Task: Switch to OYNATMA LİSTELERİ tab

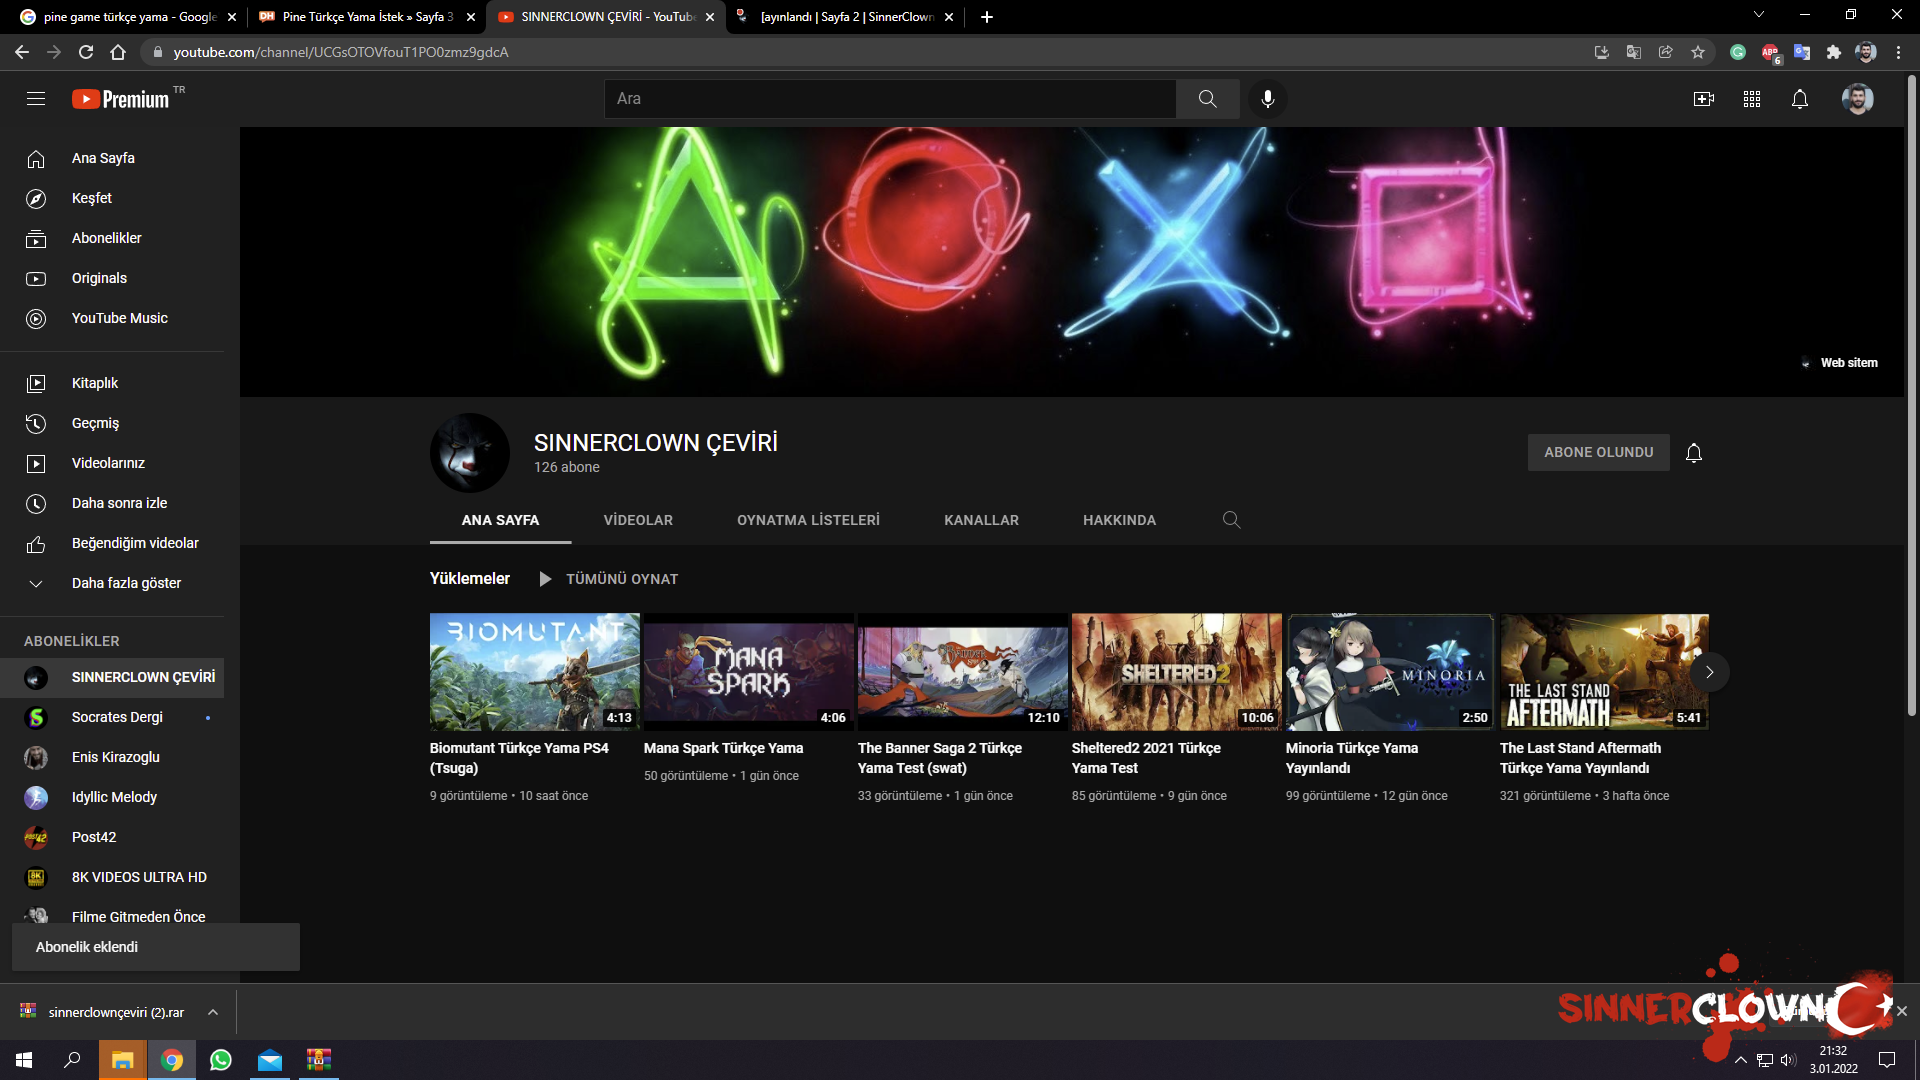Action: tap(808, 520)
